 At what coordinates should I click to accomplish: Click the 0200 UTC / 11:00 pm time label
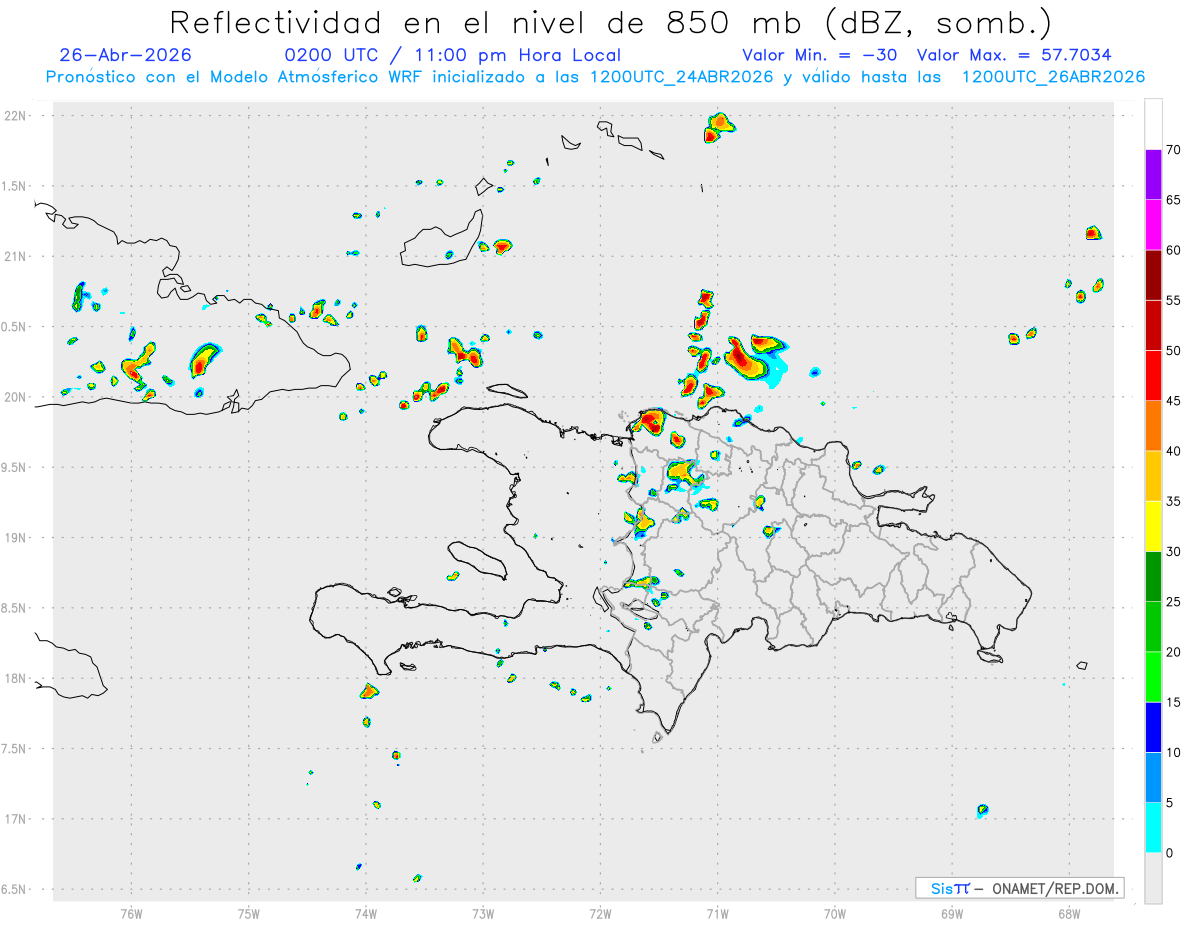point(453,55)
